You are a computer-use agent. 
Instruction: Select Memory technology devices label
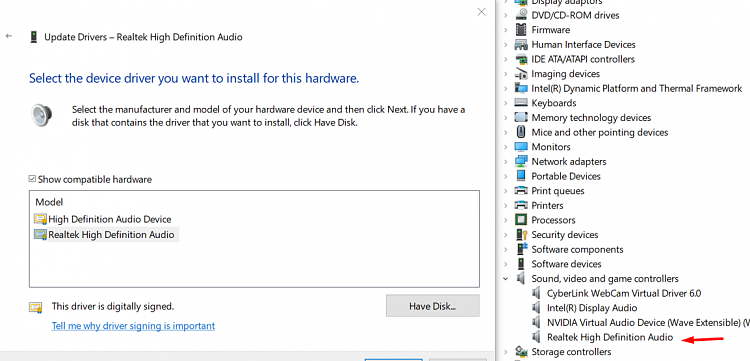(591, 118)
